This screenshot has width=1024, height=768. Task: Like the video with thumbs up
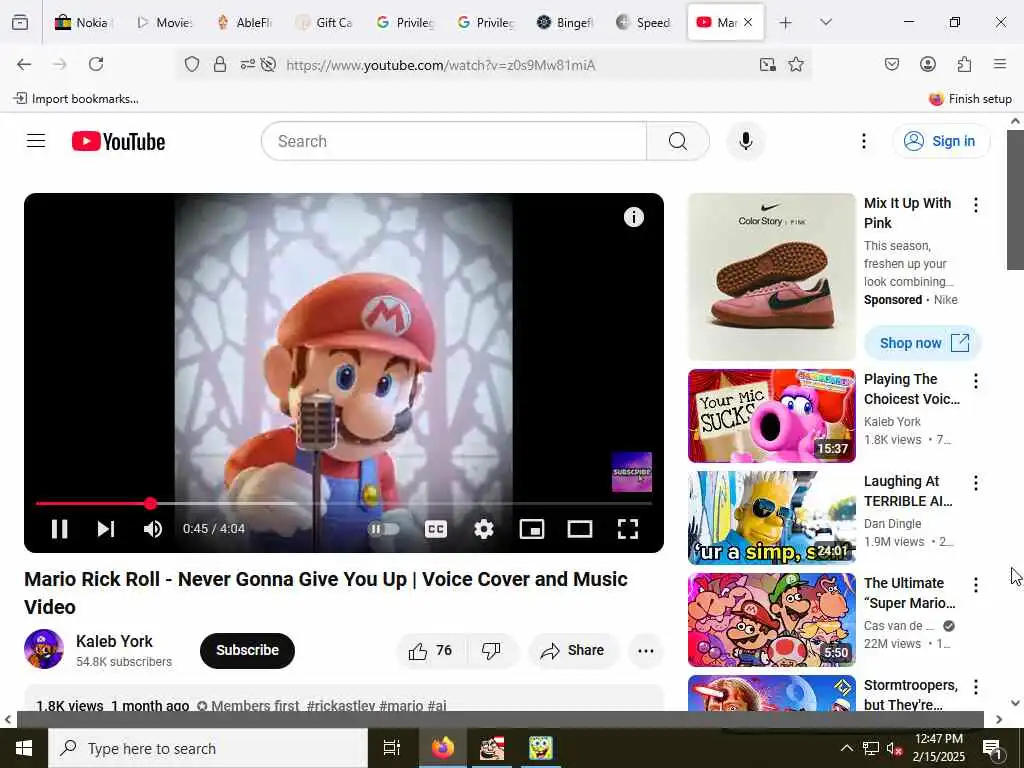[x=431, y=650]
